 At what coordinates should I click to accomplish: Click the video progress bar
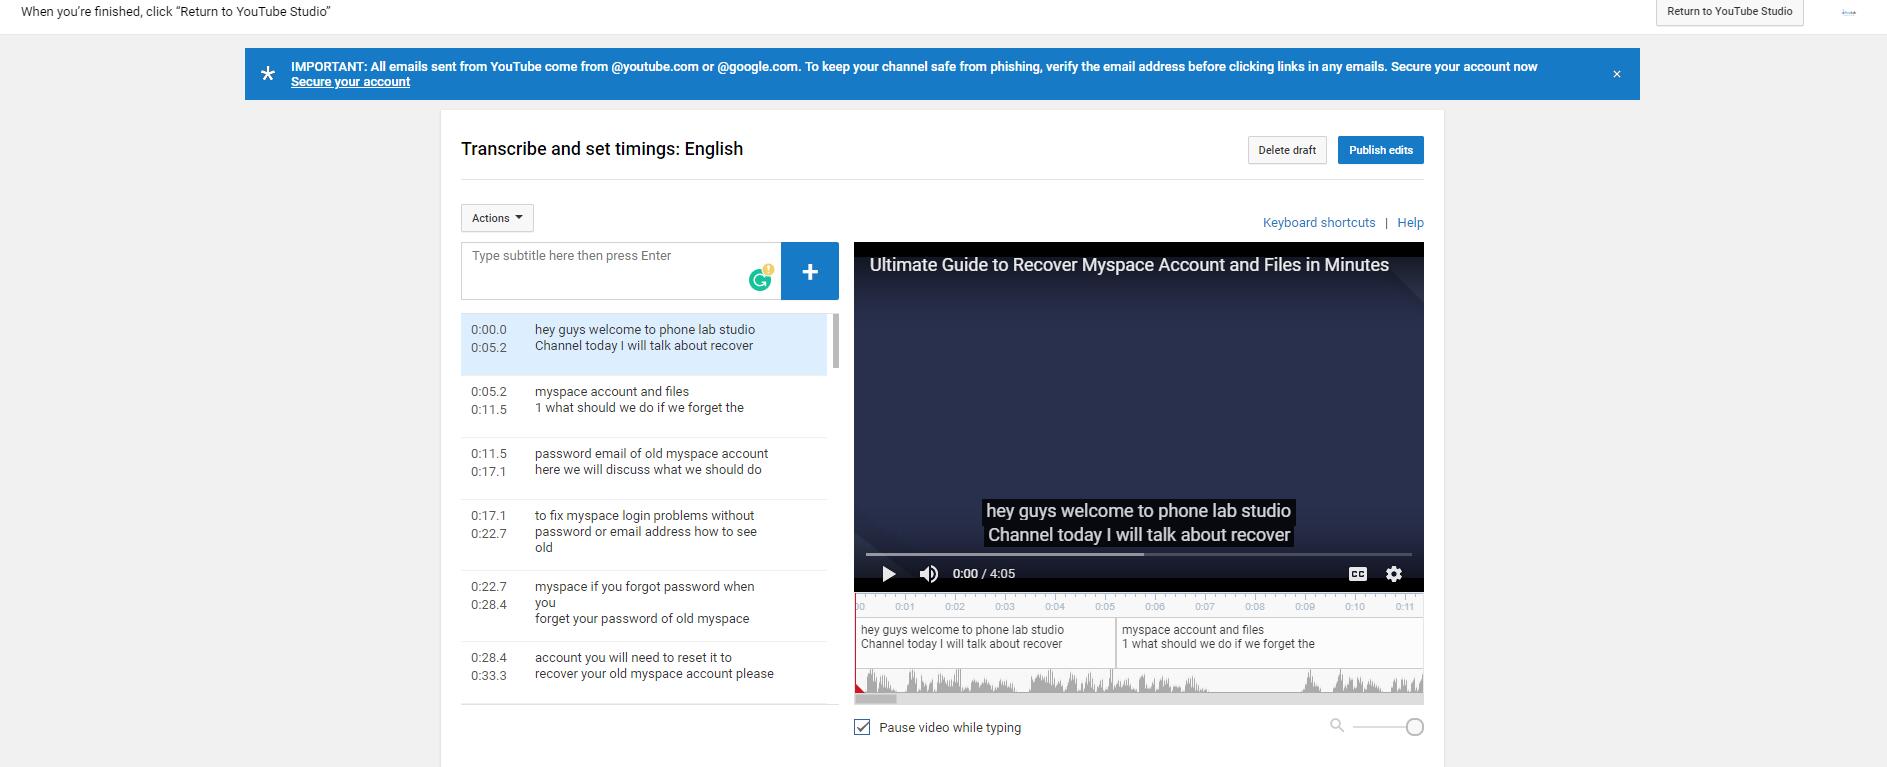pos(1138,554)
